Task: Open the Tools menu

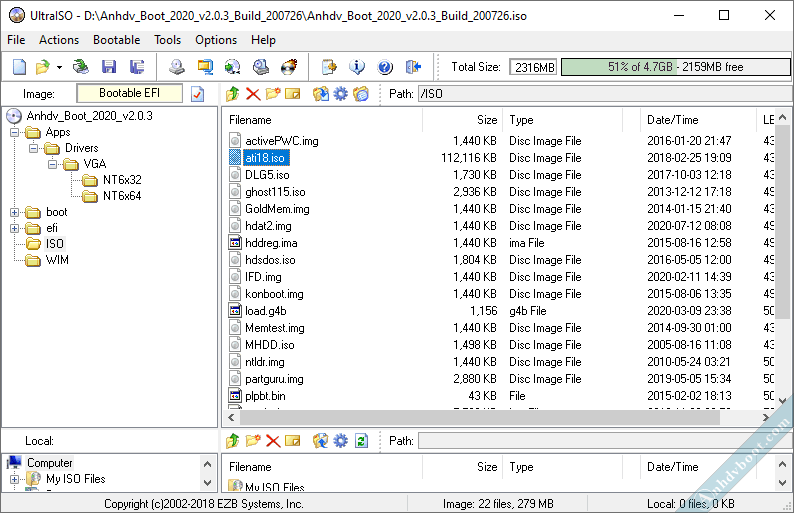Action: (x=168, y=40)
